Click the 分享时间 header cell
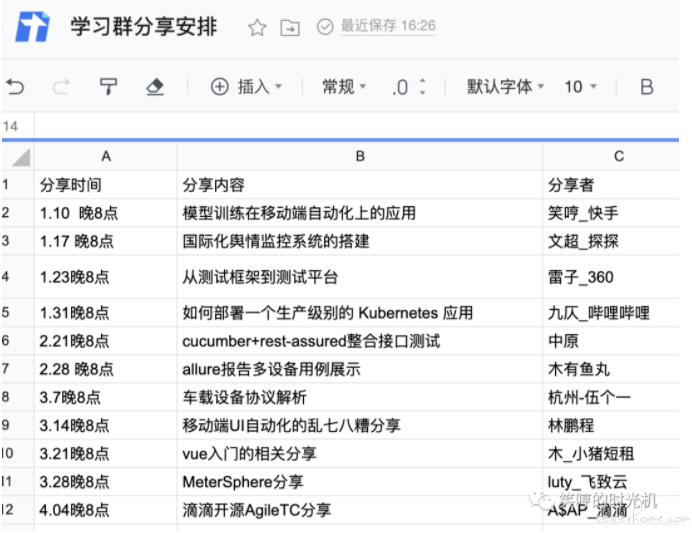692x533 pixels. click(x=106, y=185)
